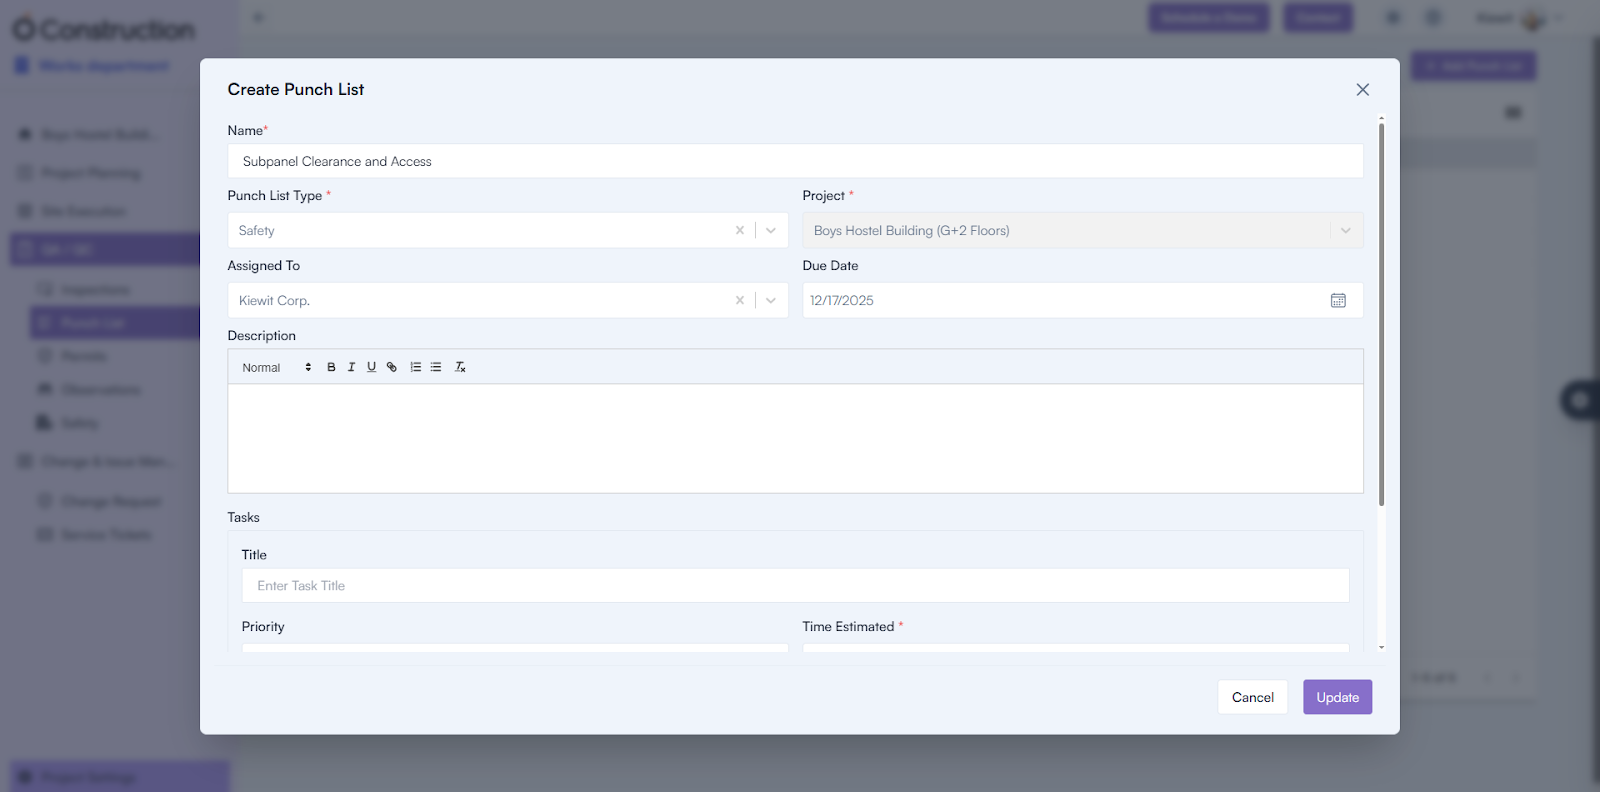The width and height of the screenshot is (1600, 792).
Task: Clear the Safety punch list type
Action: pos(740,230)
